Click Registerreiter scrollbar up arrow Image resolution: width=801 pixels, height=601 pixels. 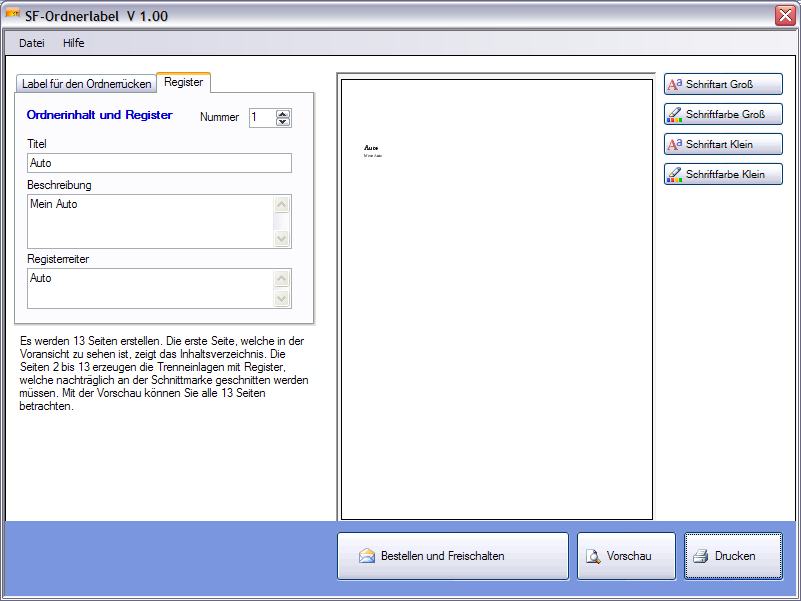[282, 279]
